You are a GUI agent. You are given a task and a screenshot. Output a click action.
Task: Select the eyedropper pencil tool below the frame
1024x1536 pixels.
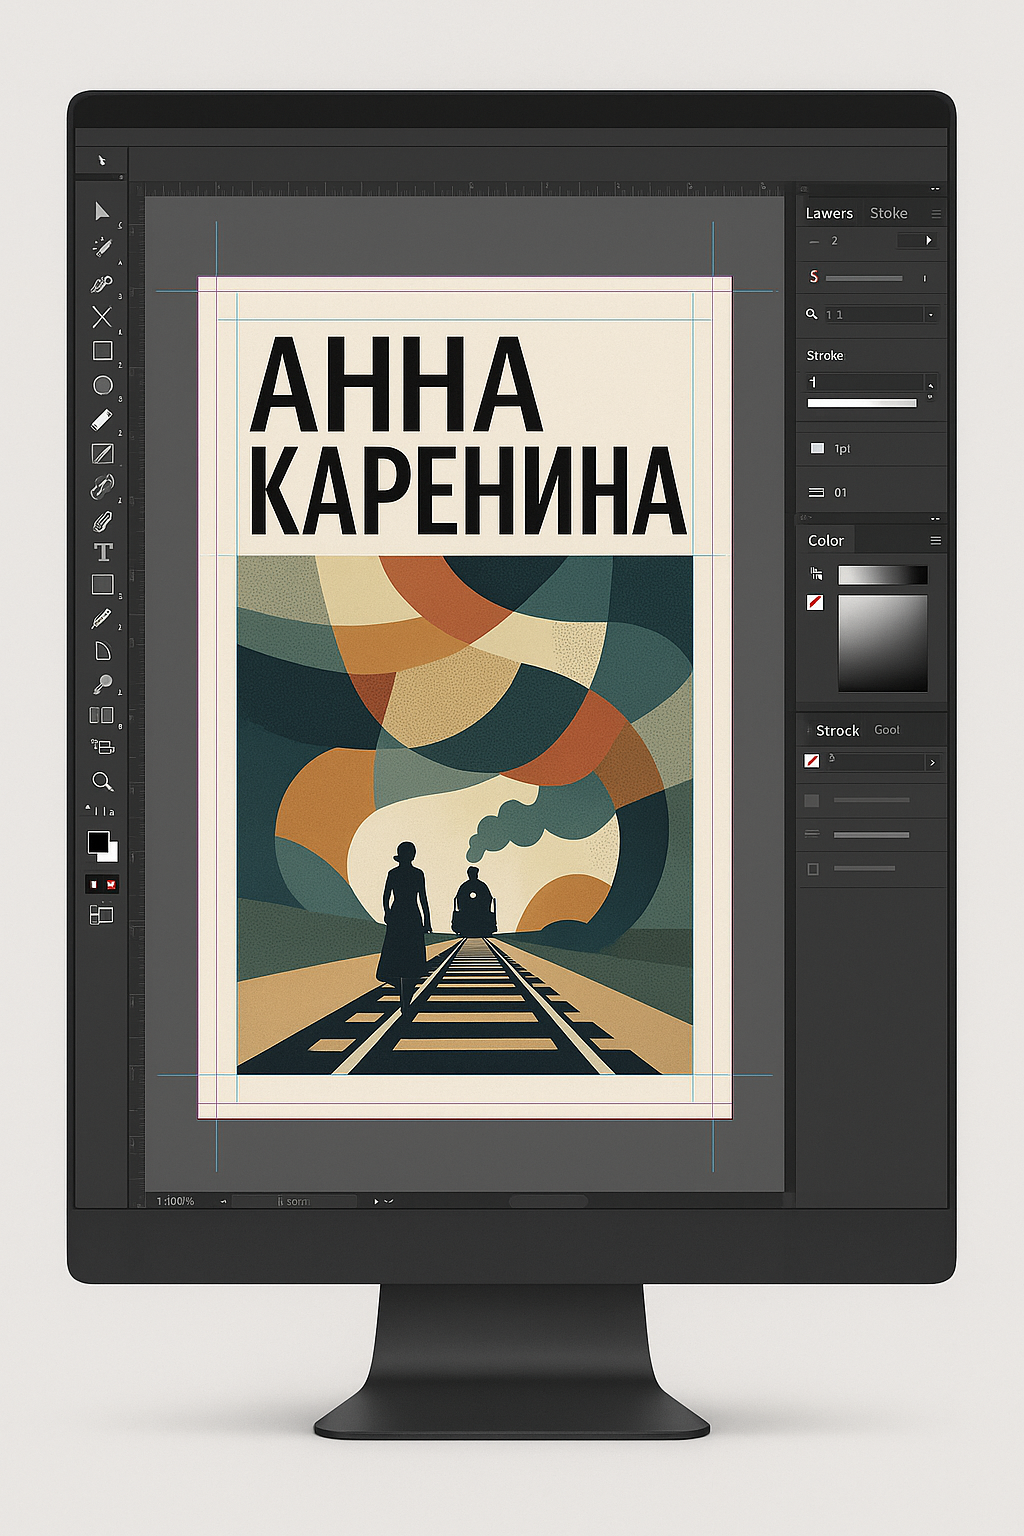[102, 619]
